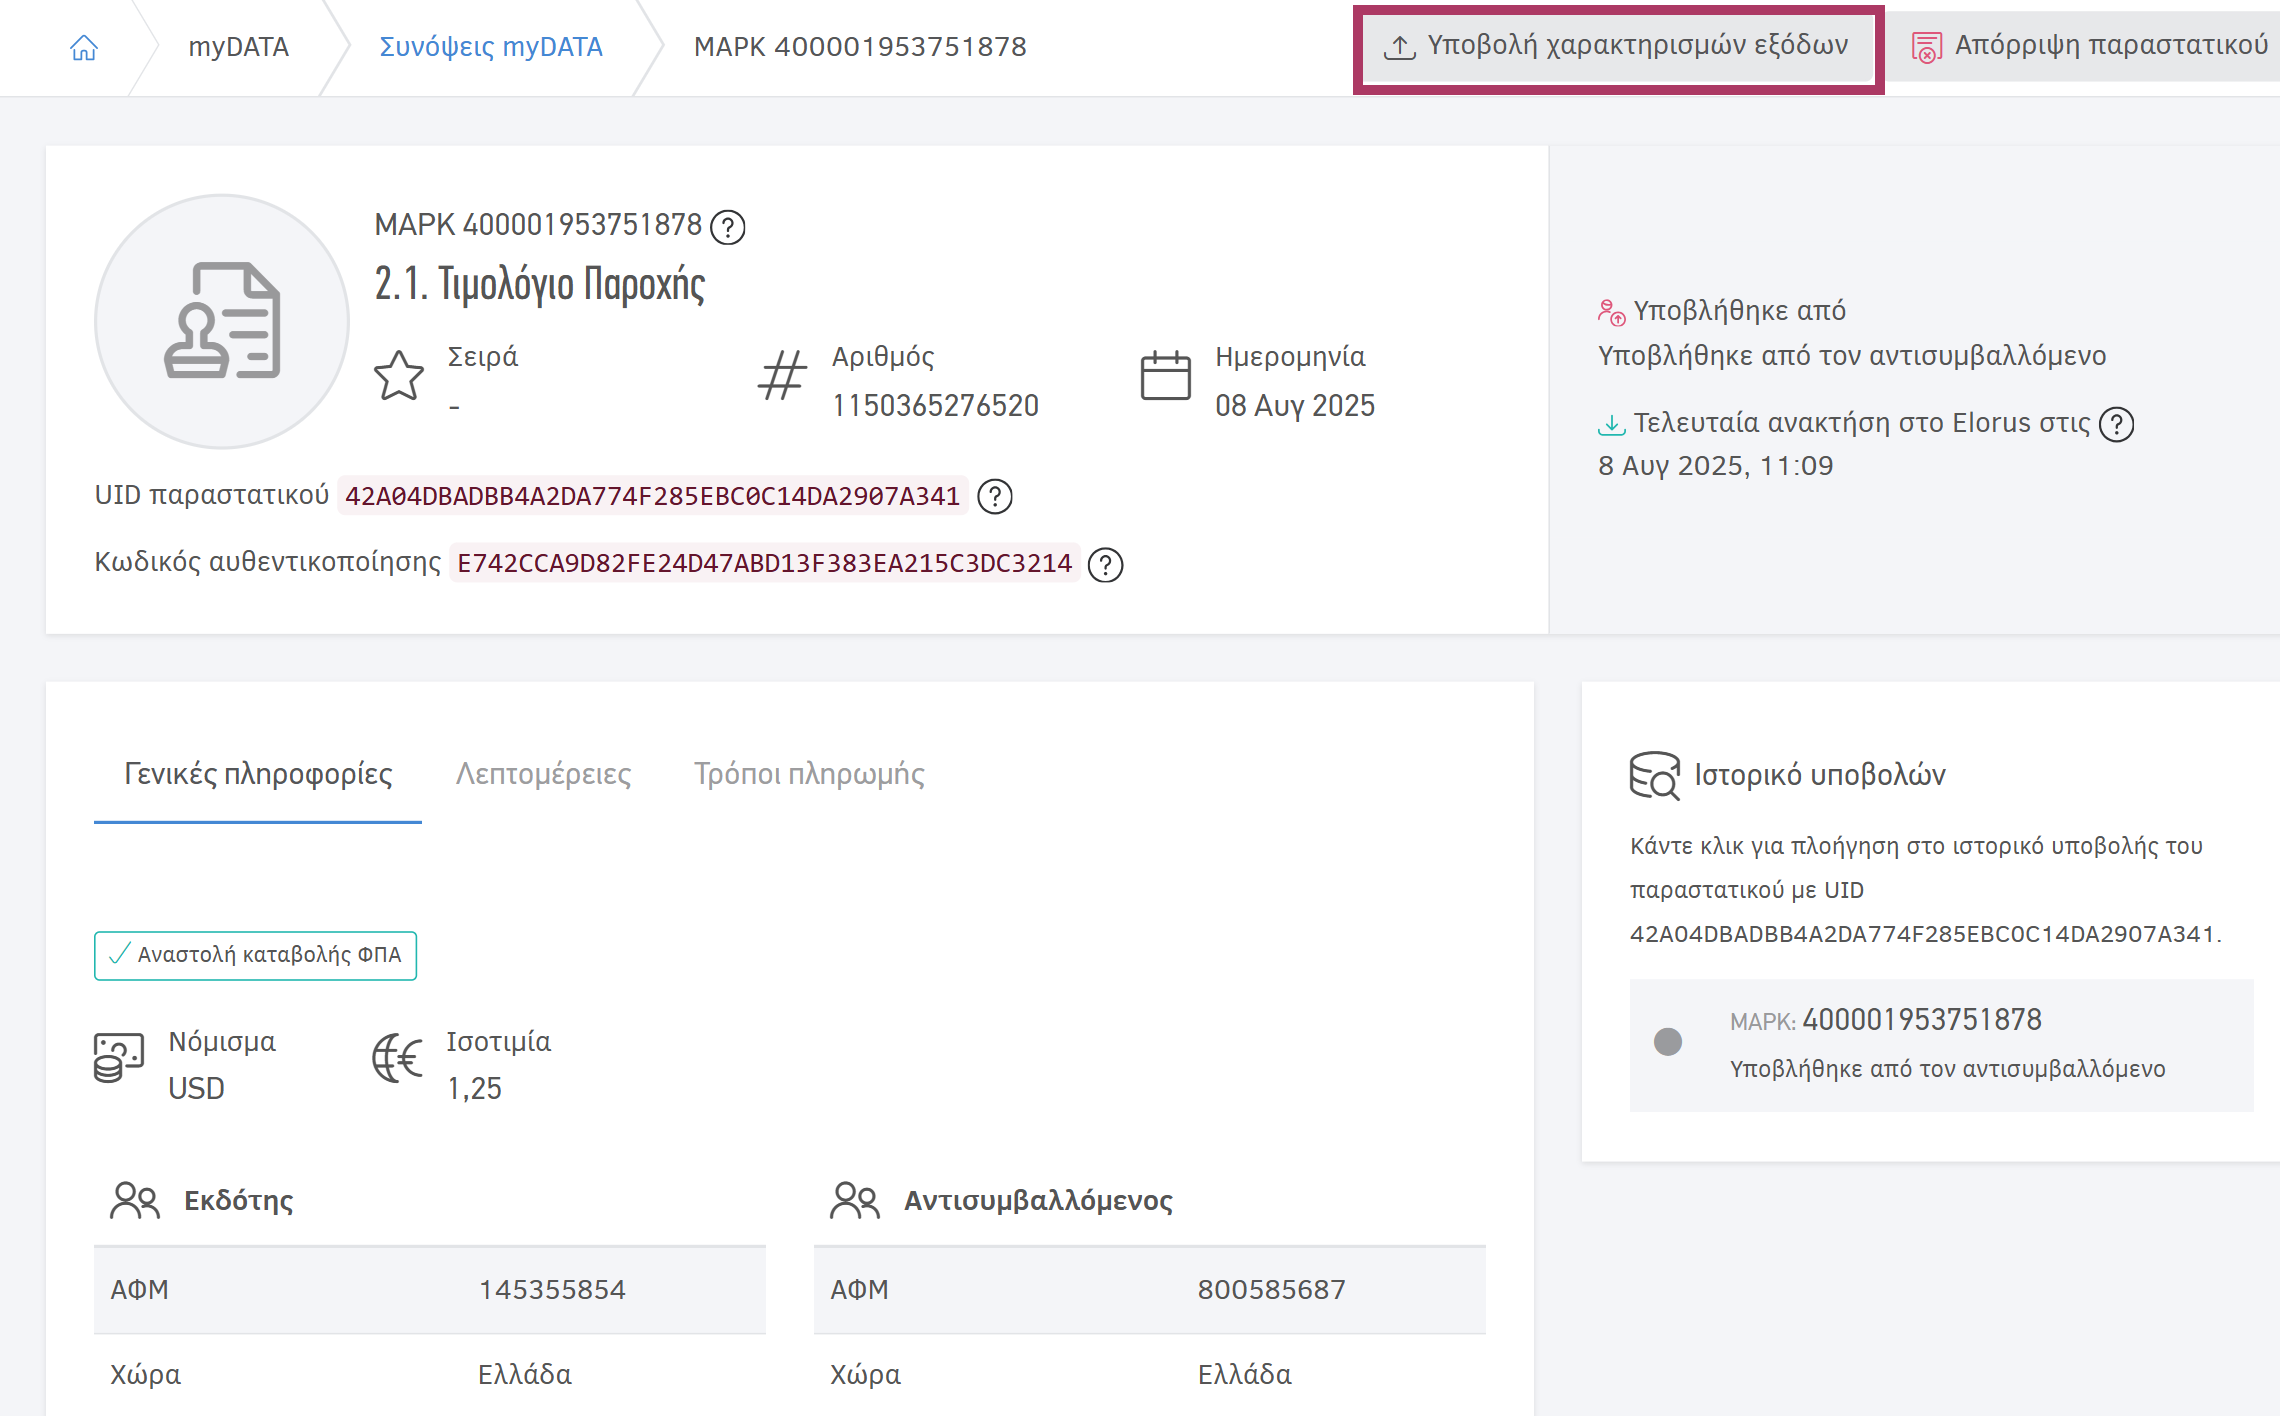2280x1416 pixels.
Task: Open help icon beside Κωδικός αυθεντικοποίησης
Action: 1105,565
